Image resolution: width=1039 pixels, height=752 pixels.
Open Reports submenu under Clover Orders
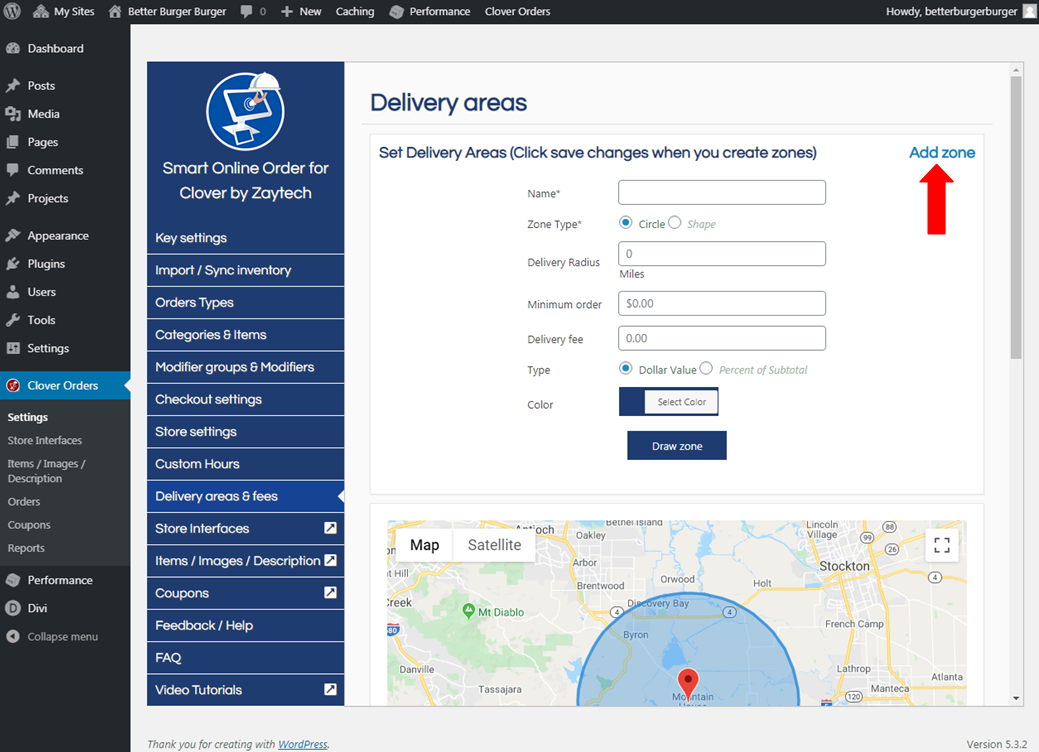(x=26, y=548)
